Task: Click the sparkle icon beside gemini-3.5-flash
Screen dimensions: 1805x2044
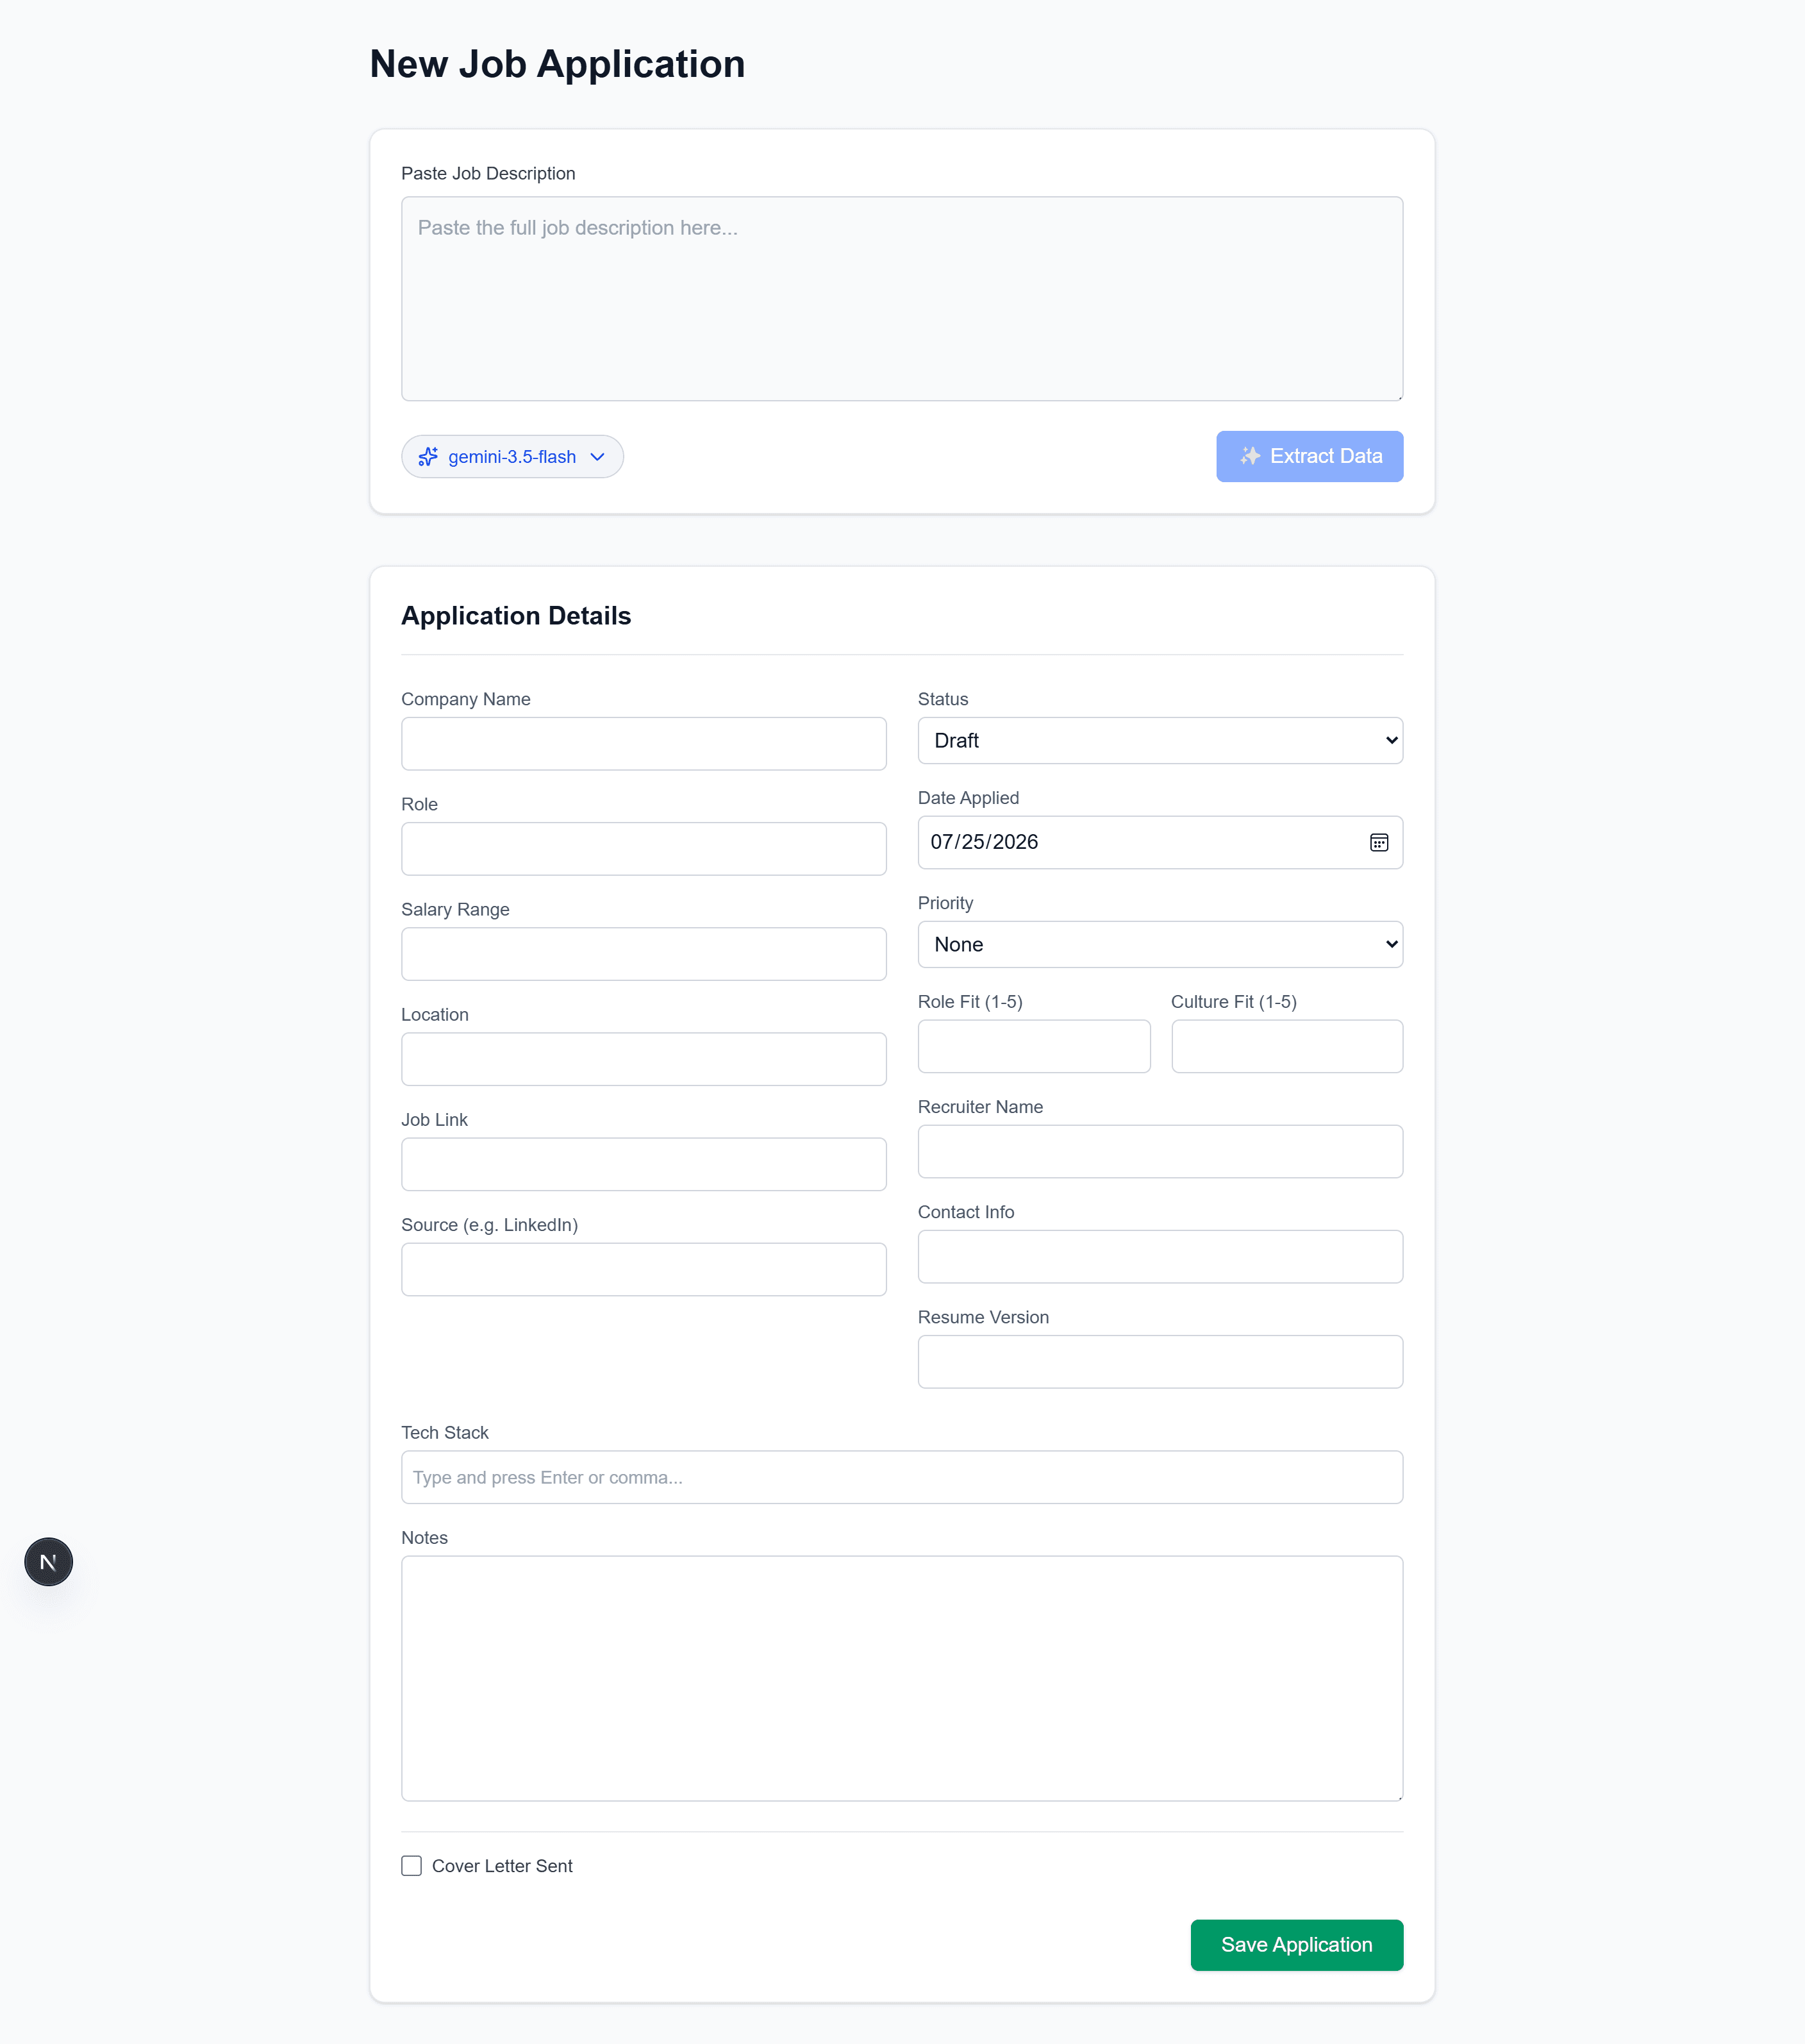Action: tap(428, 457)
